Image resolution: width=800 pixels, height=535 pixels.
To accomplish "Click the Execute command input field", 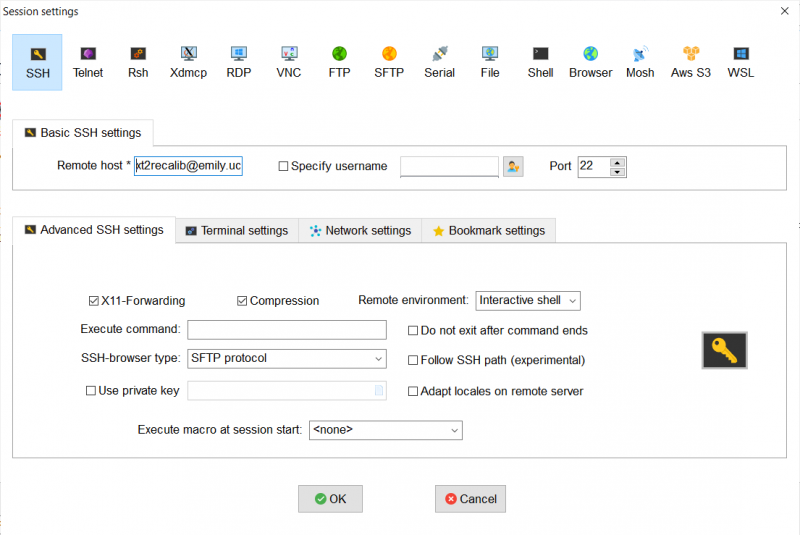I will click(x=287, y=329).
